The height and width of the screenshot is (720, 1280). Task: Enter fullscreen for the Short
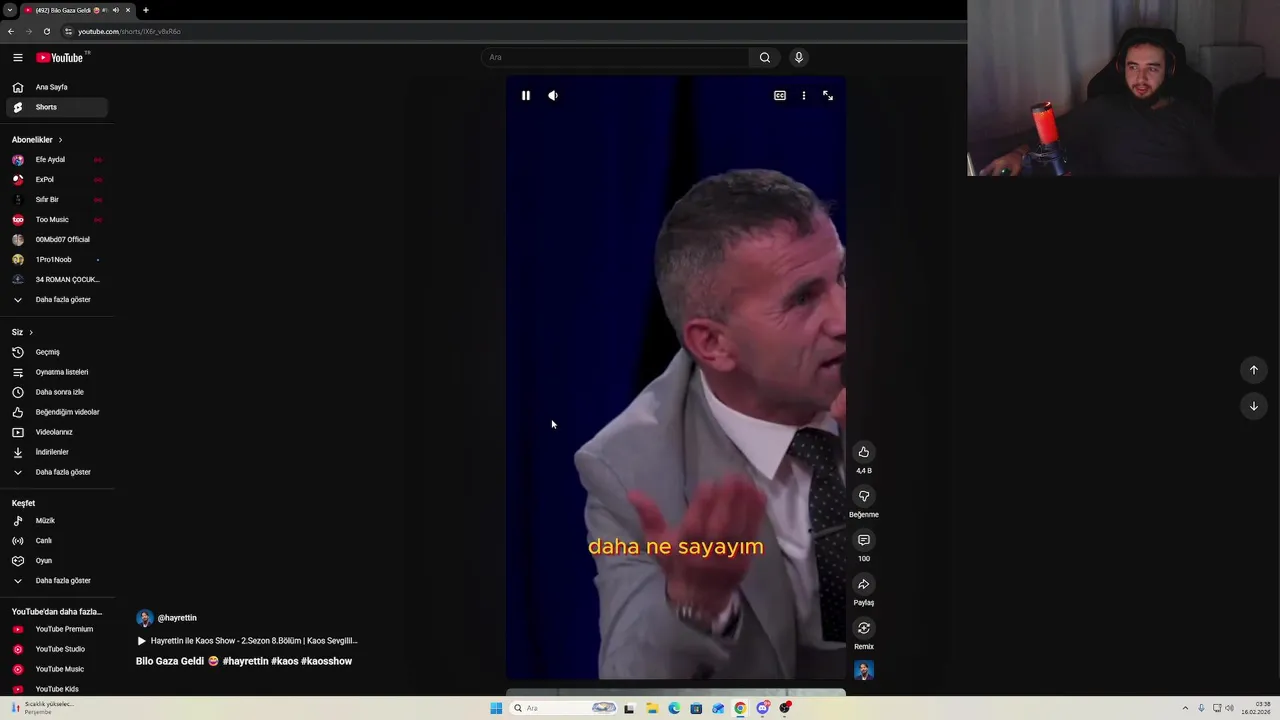tap(828, 96)
